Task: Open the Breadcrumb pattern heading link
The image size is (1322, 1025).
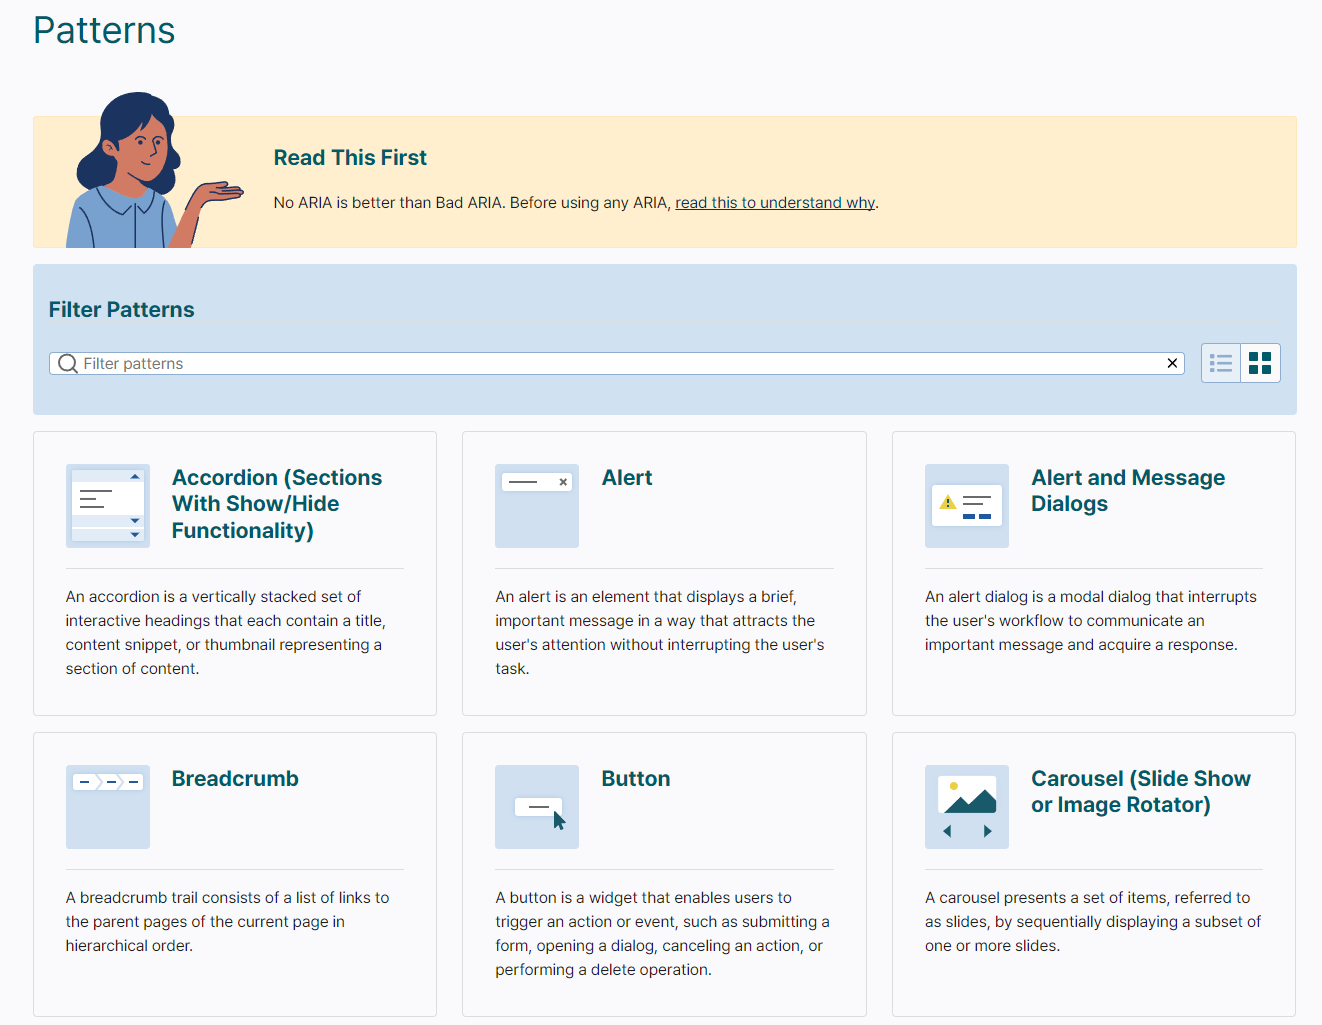Action: coord(235,779)
